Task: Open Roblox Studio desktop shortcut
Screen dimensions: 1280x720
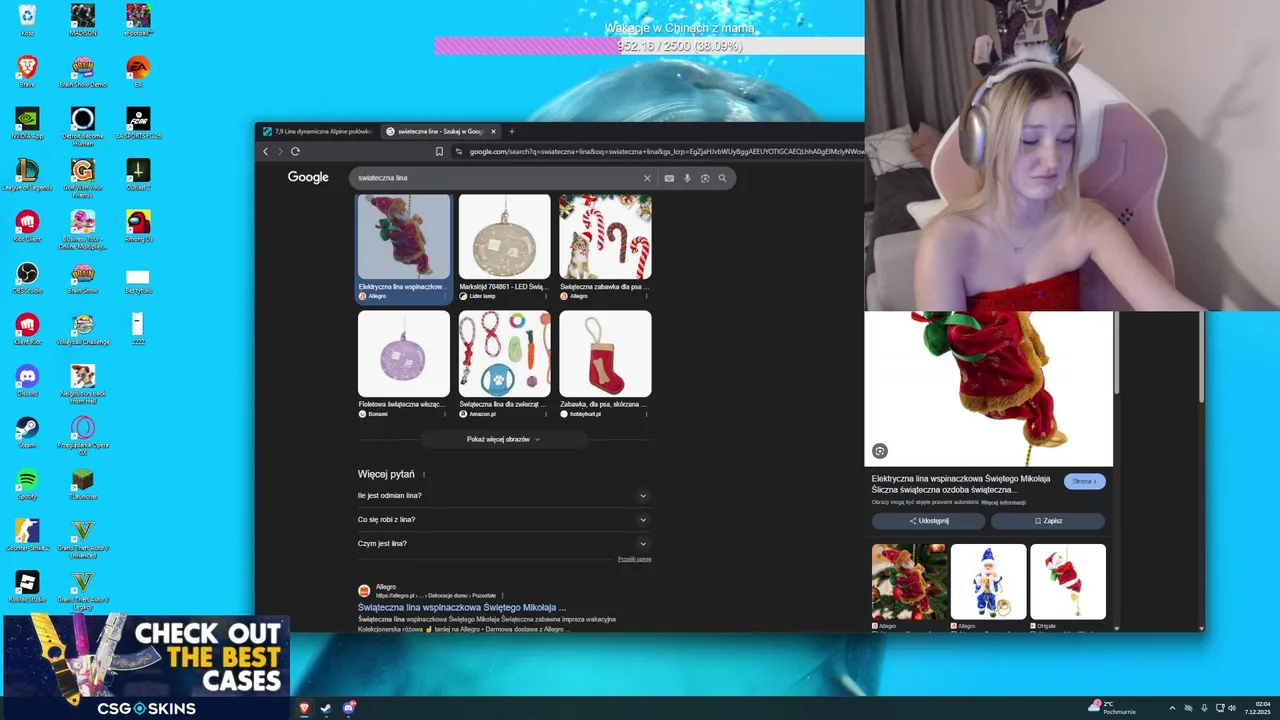Action: click(x=27, y=586)
